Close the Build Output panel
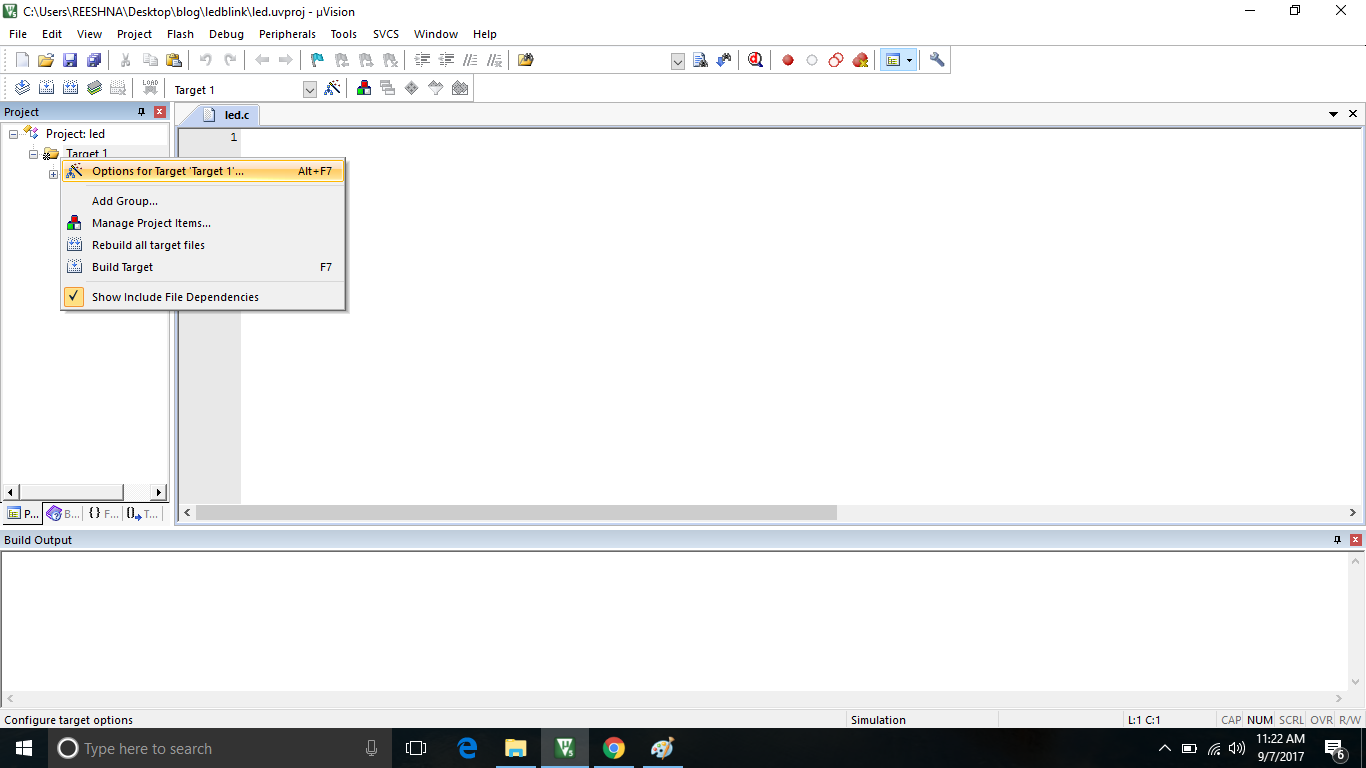The width and height of the screenshot is (1366, 768). click(1356, 540)
